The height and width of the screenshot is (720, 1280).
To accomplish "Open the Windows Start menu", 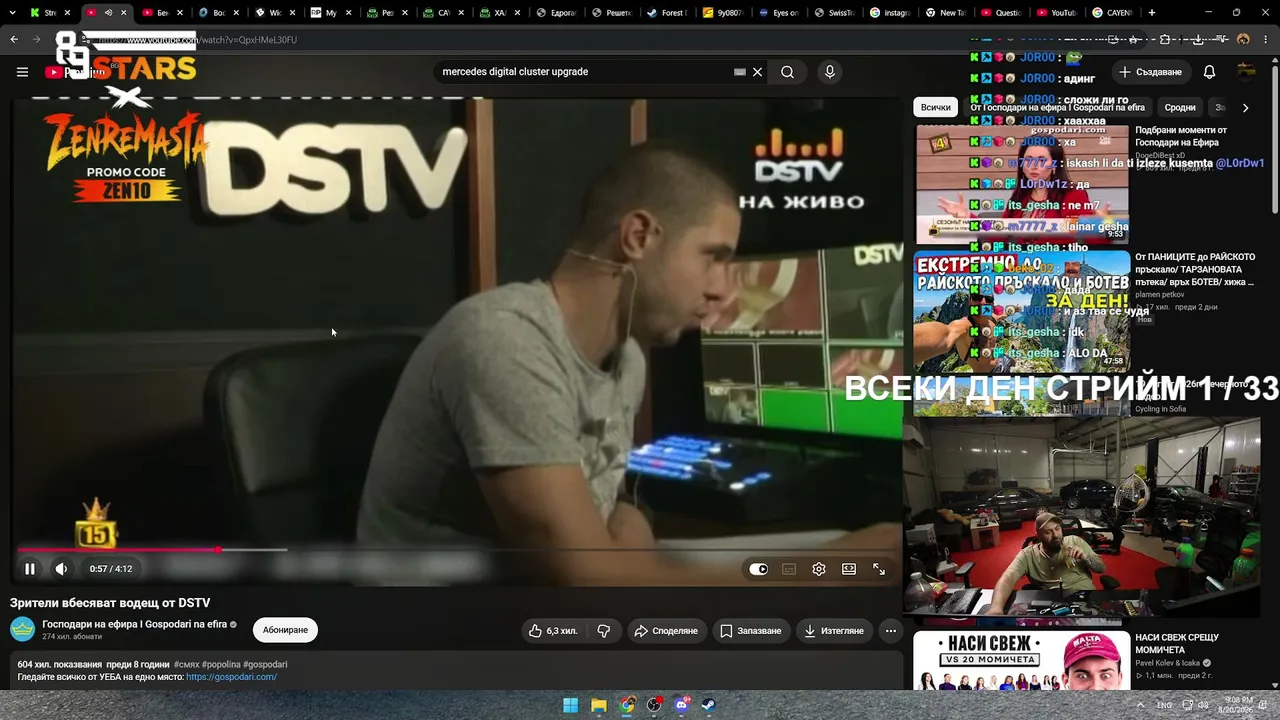I will click(570, 705).
